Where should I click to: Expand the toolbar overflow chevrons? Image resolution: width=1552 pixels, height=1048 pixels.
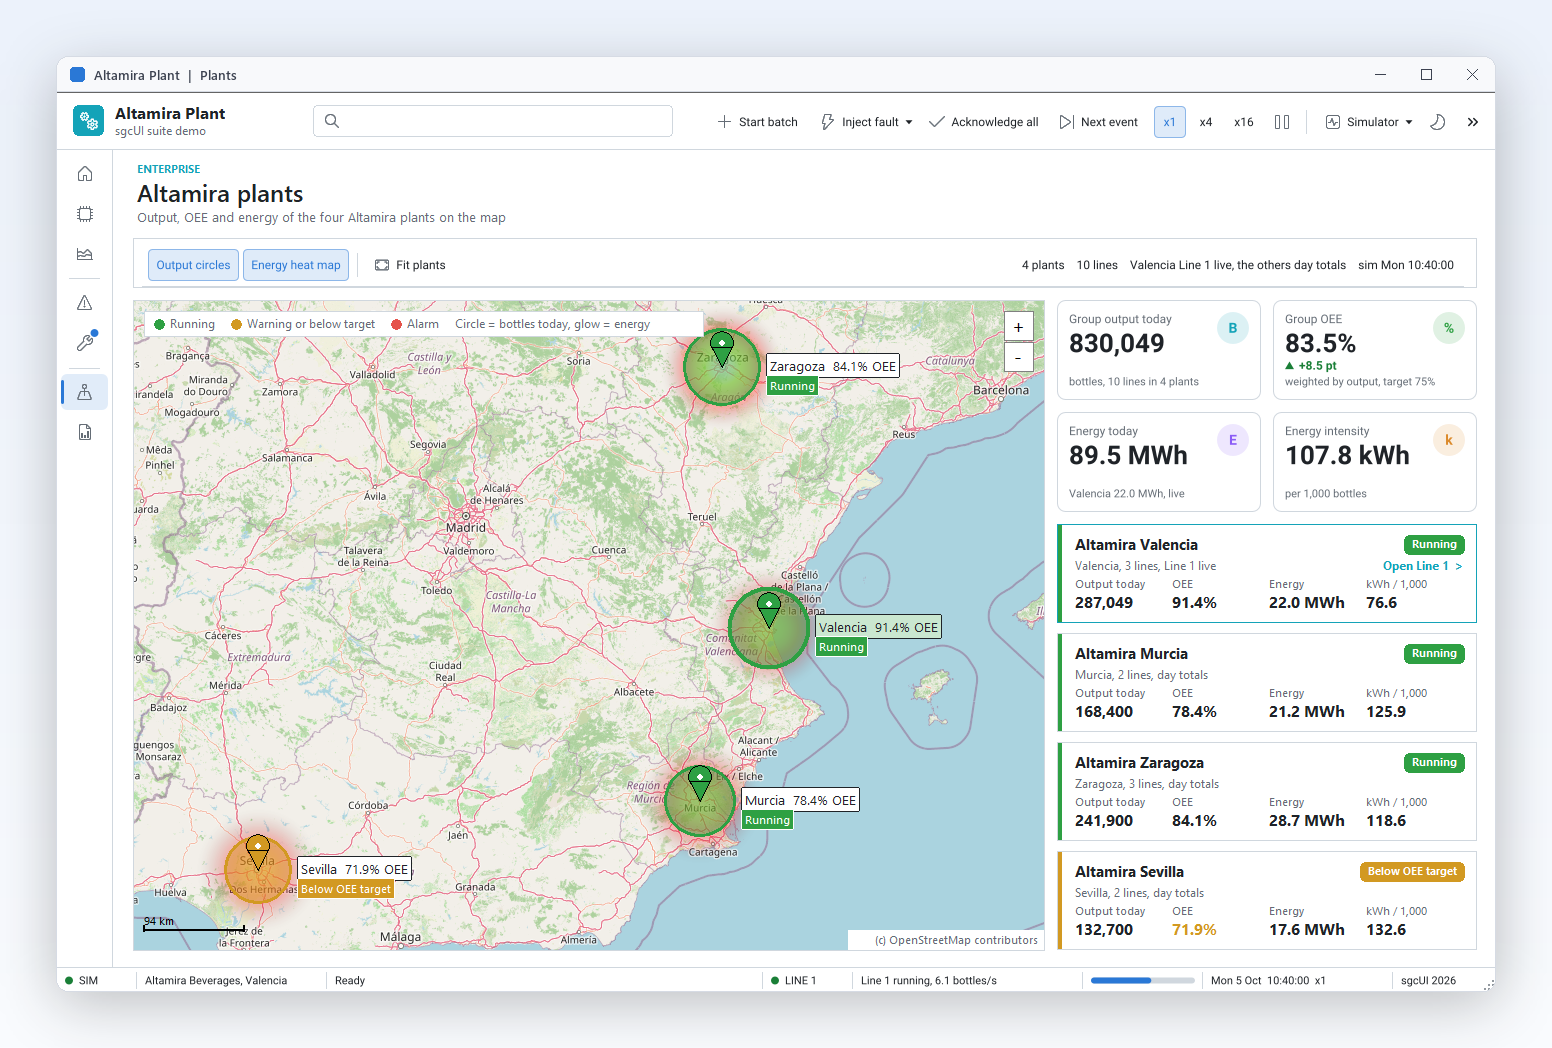pyautogui.click(x=1473, y=122)
